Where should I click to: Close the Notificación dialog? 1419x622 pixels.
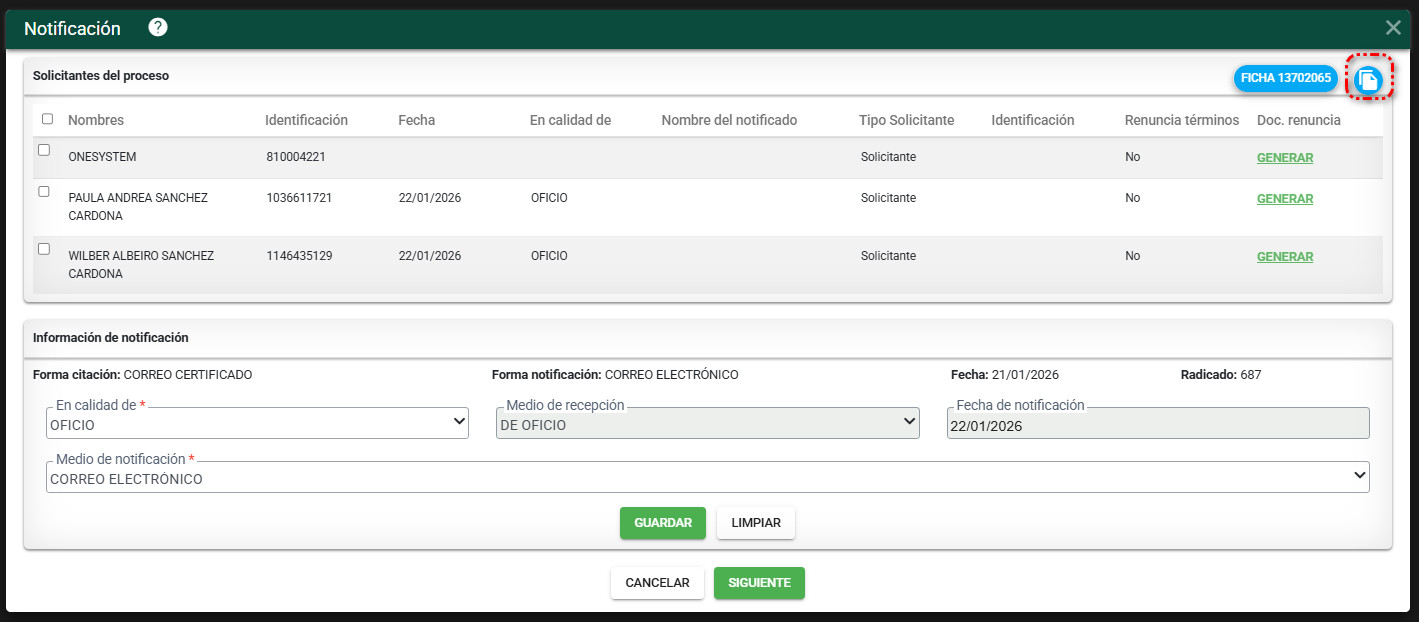1392,28
